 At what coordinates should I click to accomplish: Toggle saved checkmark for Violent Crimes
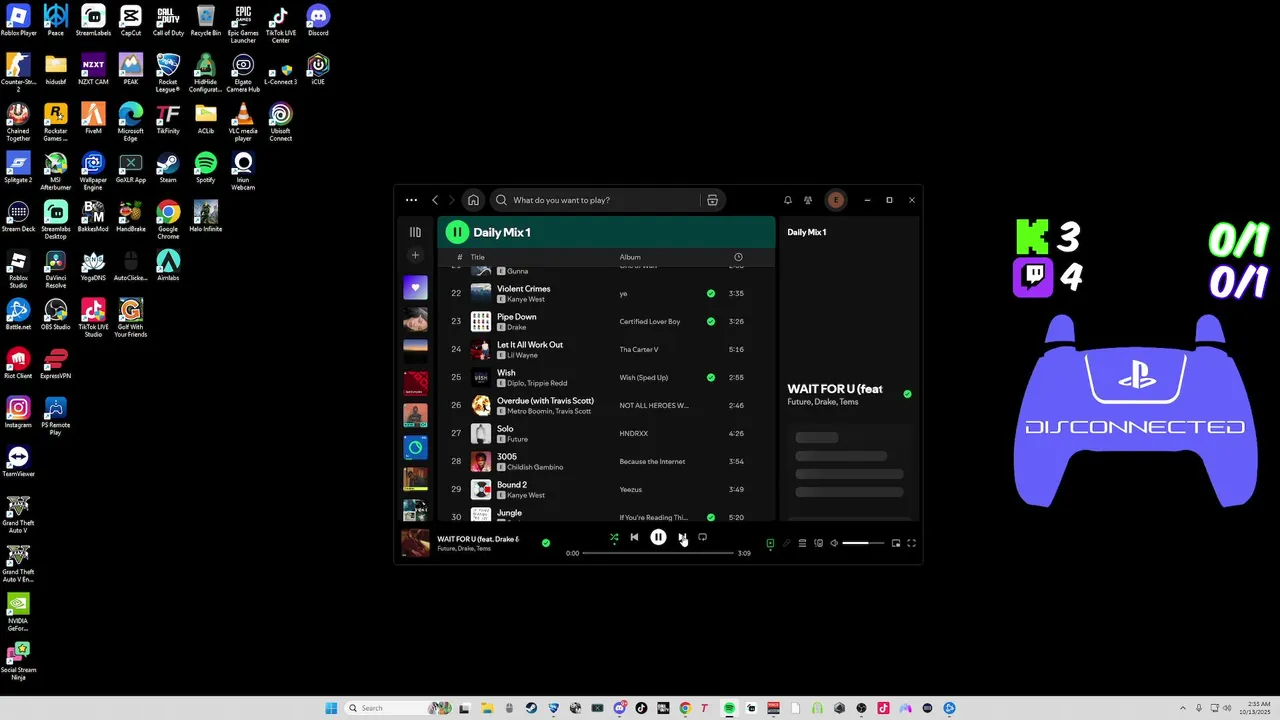[711, 294]
